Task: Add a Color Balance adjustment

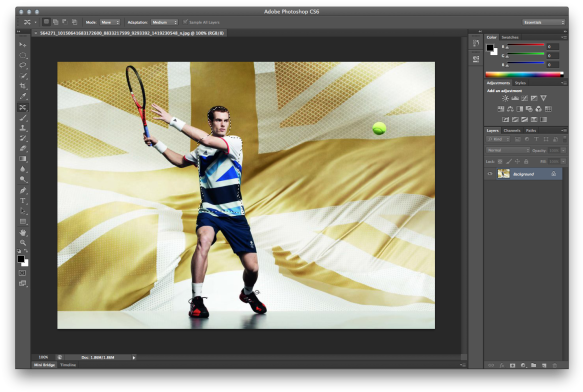Action: click(x=510, y=109)
